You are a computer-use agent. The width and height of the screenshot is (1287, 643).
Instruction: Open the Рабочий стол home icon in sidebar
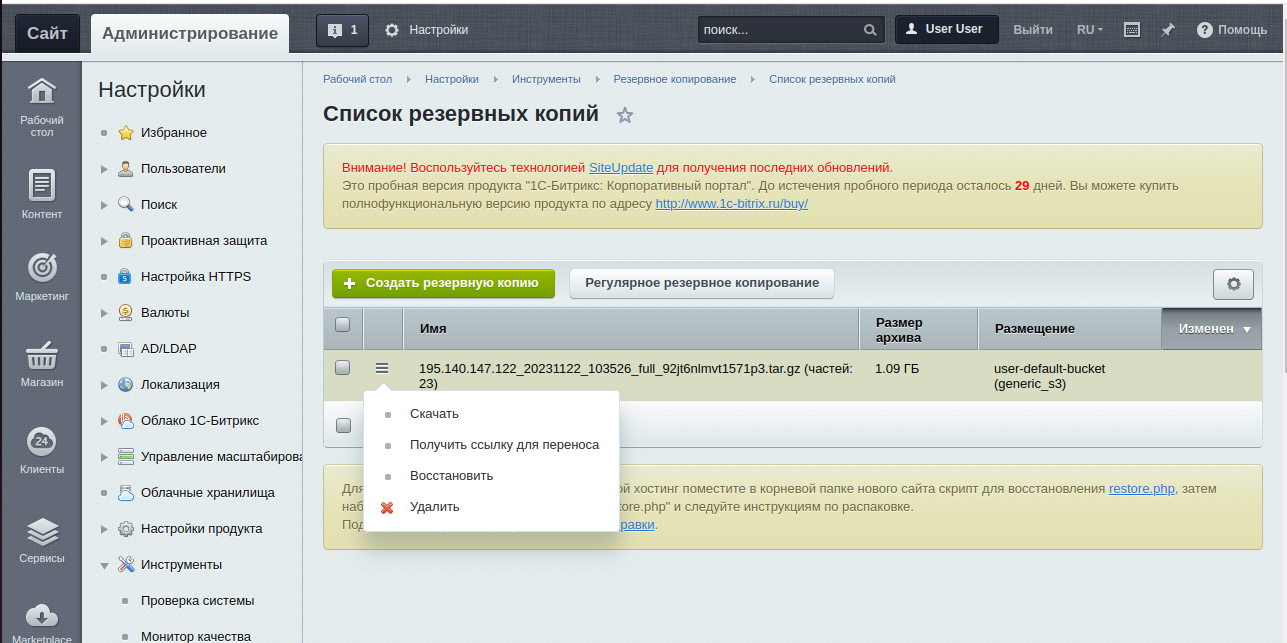click(42, 92)
